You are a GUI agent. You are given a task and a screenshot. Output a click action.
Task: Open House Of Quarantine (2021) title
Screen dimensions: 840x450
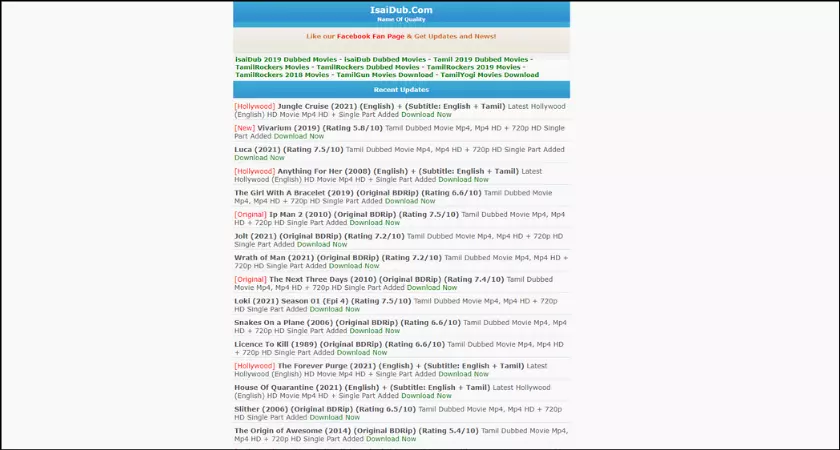click(362, 388)
